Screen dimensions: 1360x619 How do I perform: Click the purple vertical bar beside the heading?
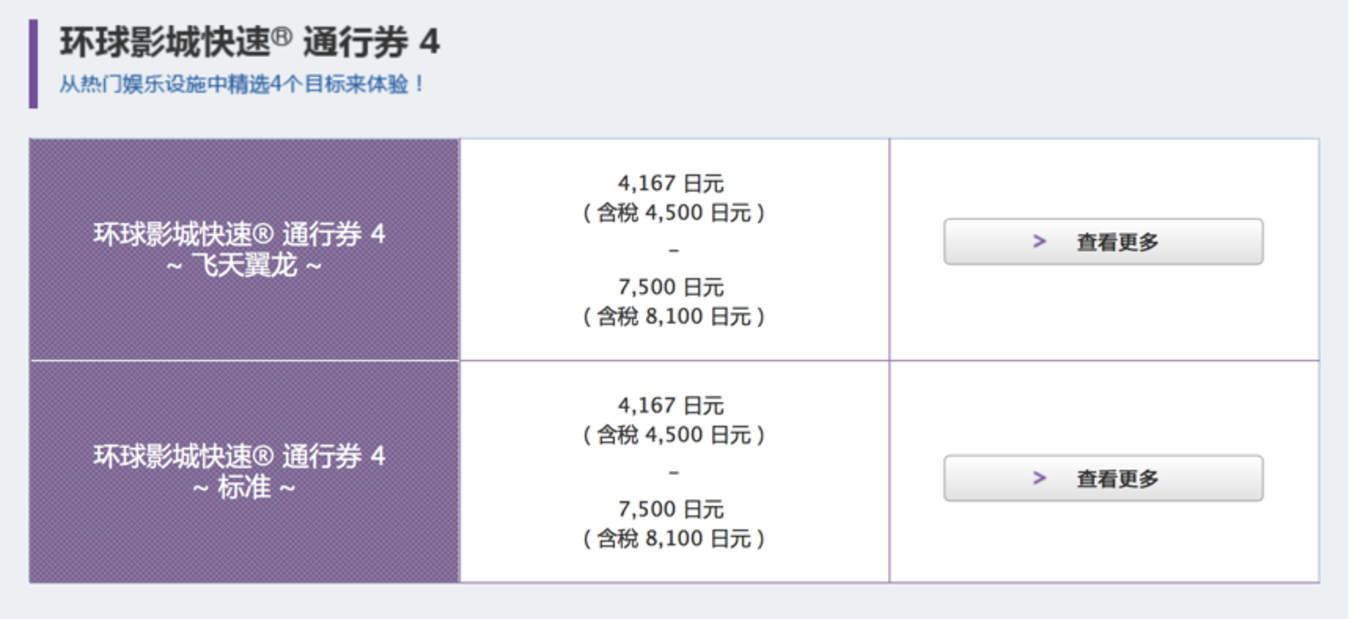tap(34, 63)
